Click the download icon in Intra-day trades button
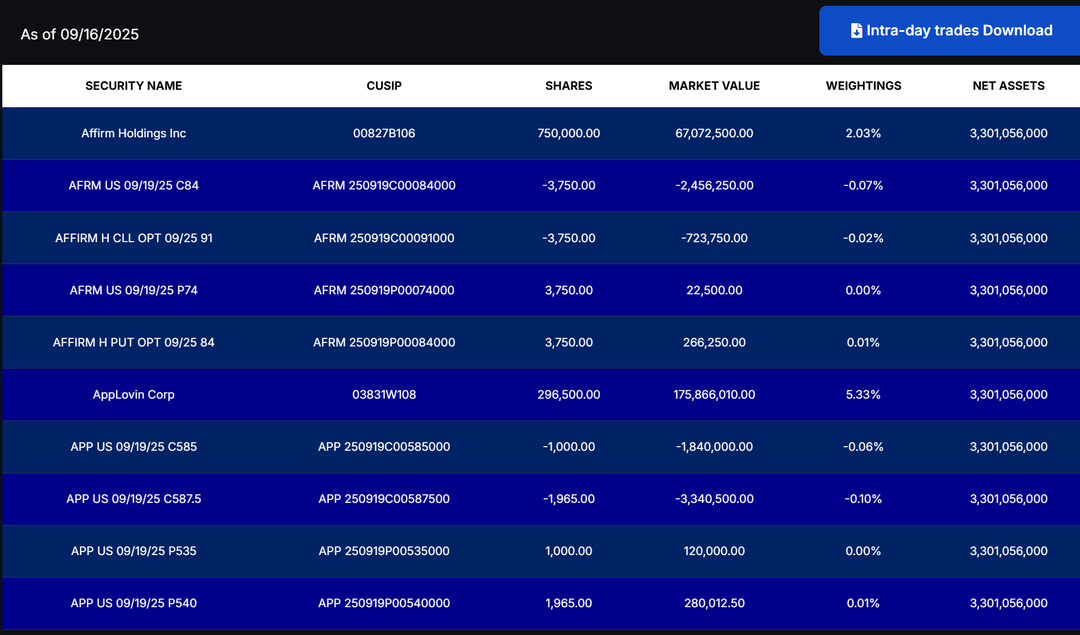This screenshot has width=1080, height=635. tap(856, 31)
